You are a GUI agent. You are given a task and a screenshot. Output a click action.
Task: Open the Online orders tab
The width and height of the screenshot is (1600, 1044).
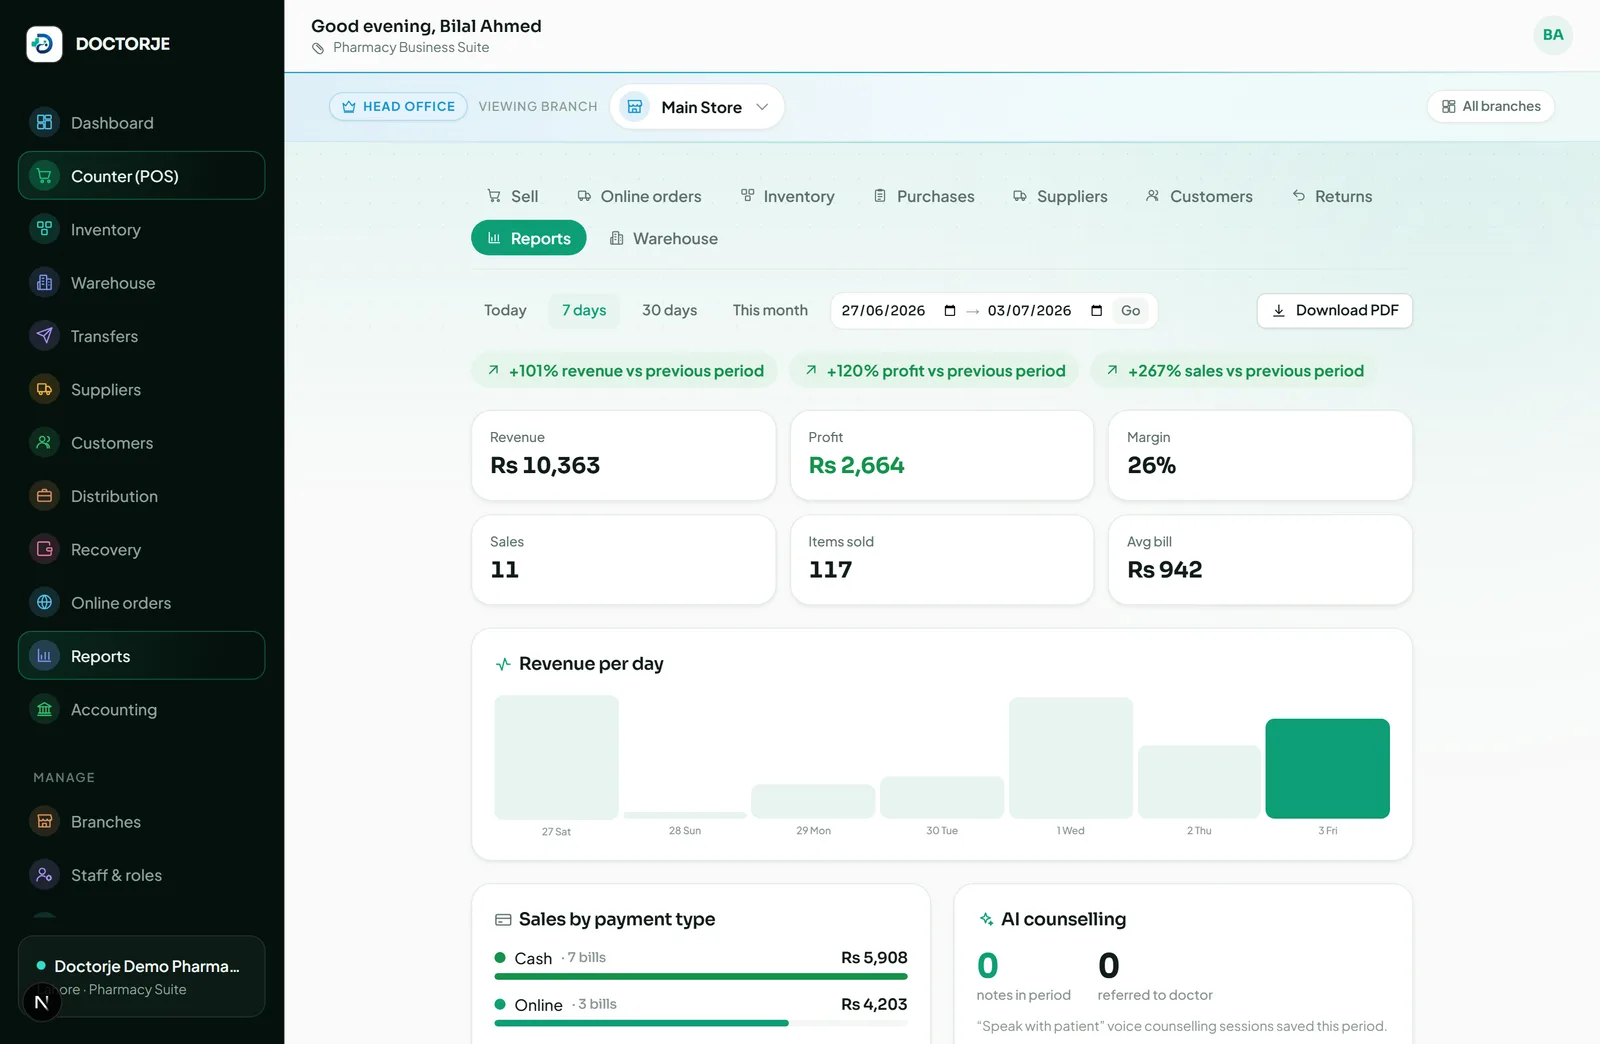(639, 196)
